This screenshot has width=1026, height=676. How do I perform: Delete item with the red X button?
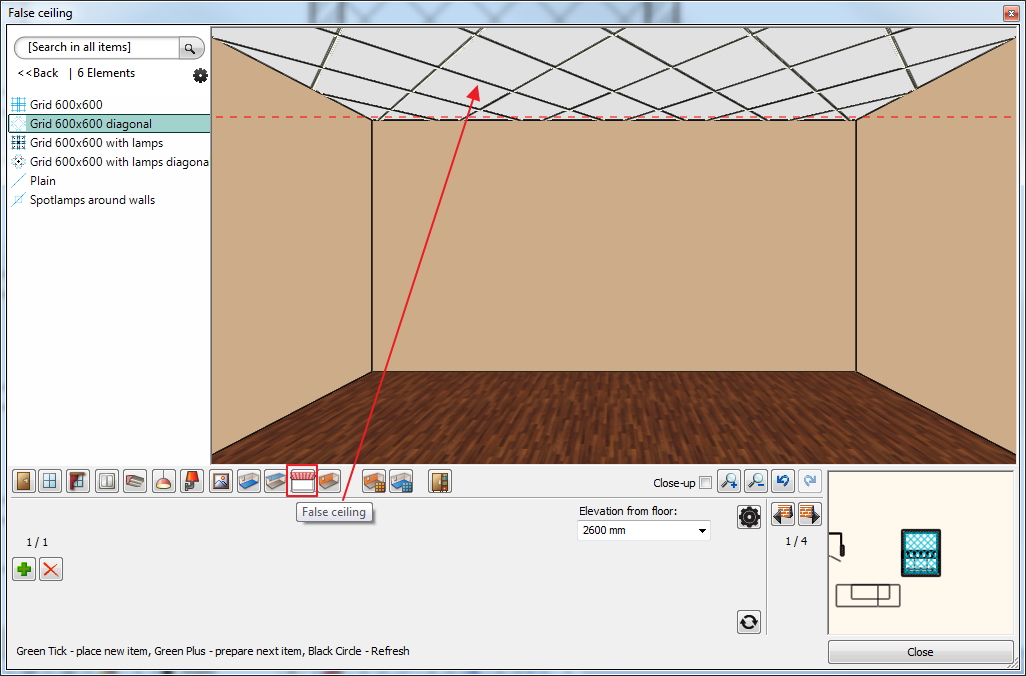point(51,569)
